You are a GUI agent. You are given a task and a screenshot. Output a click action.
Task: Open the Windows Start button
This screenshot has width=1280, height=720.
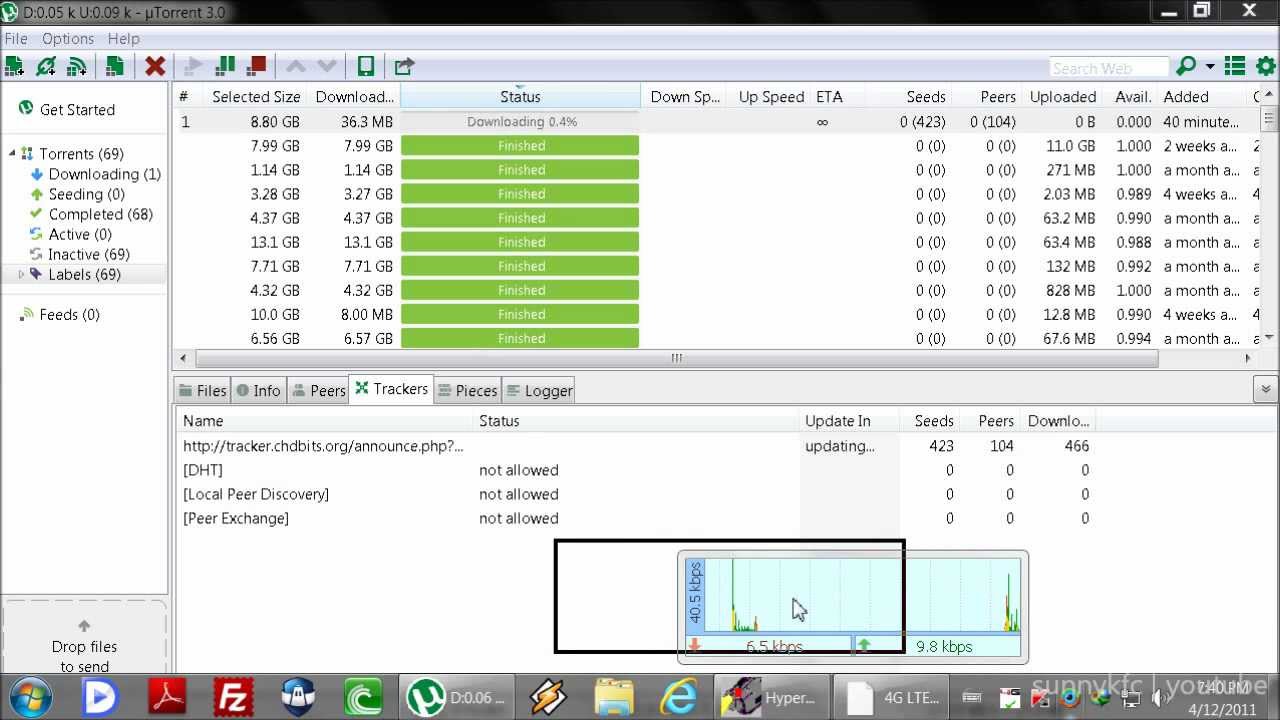click(31, 696)
